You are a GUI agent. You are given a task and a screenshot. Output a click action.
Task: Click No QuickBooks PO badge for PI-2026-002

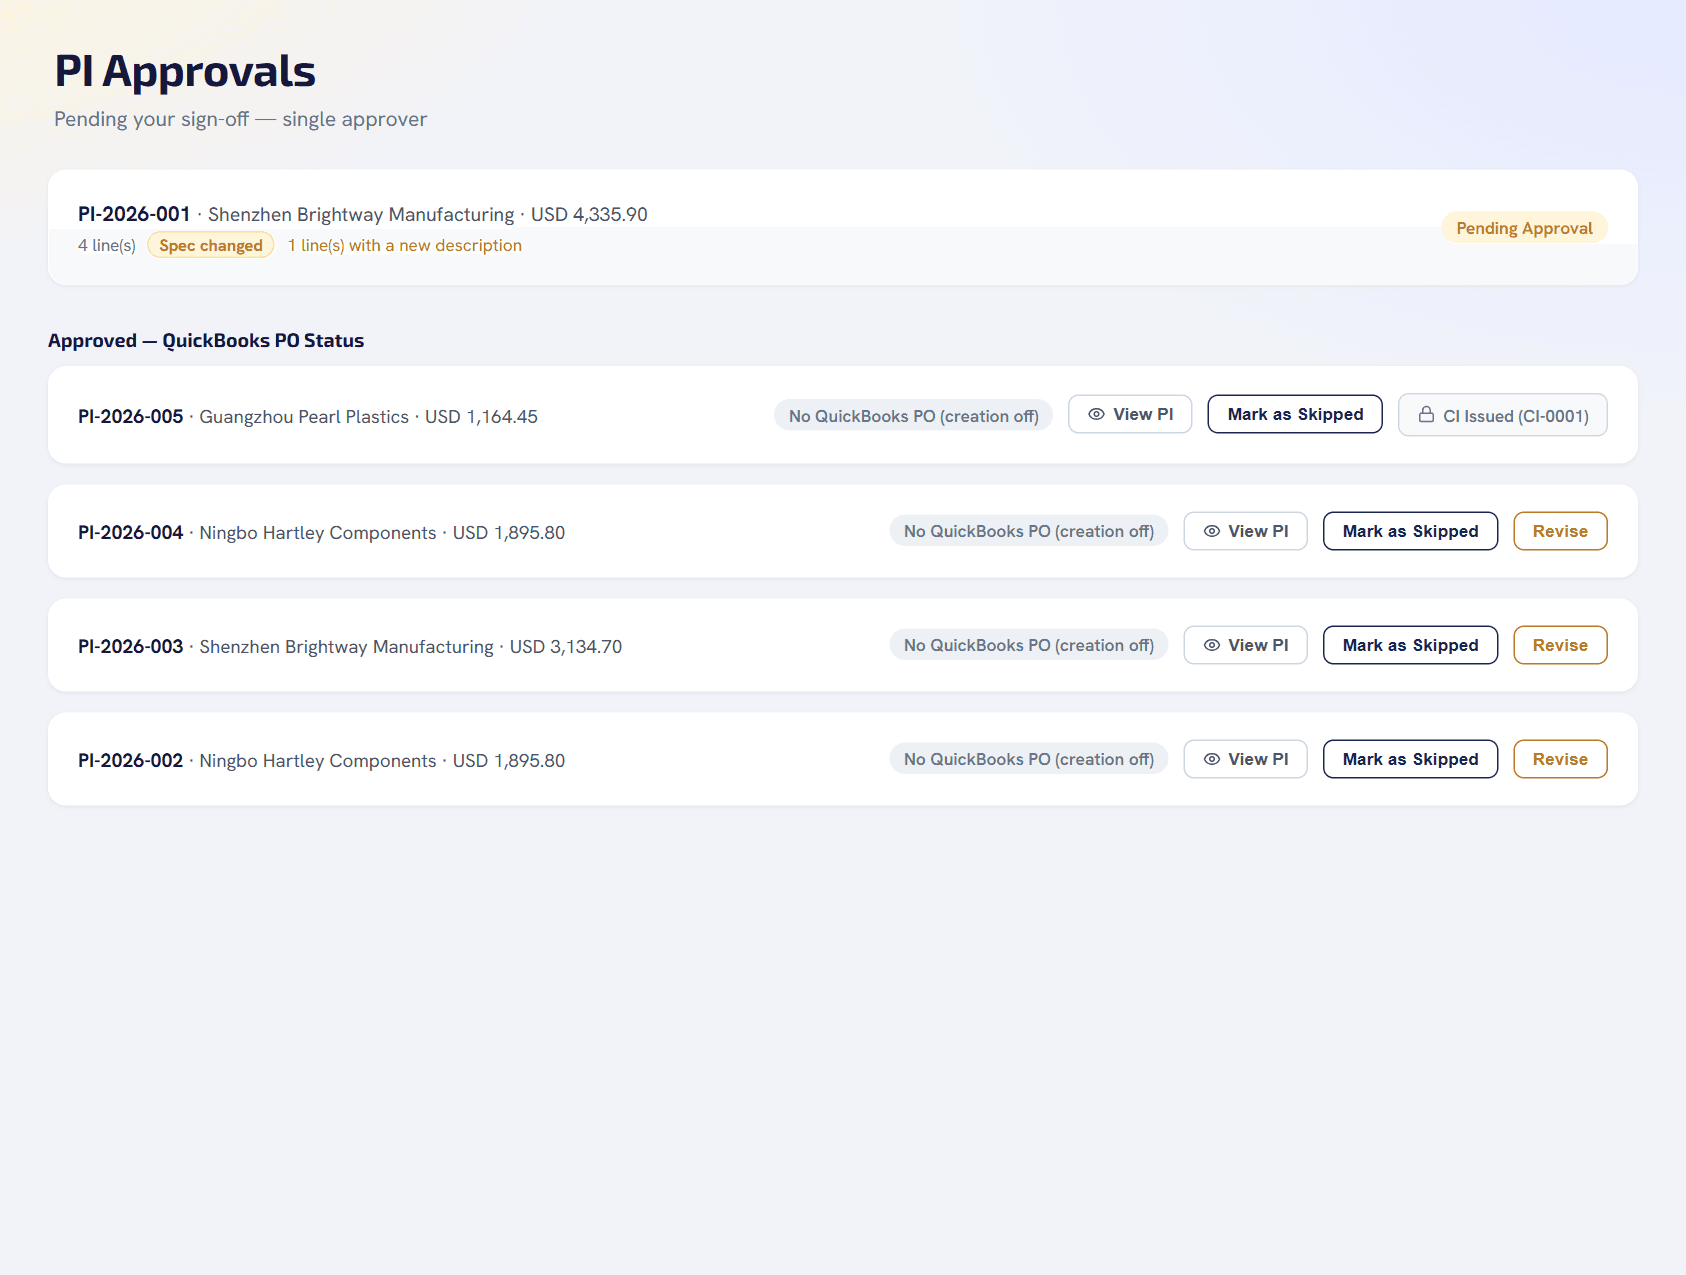(1029, 759)
